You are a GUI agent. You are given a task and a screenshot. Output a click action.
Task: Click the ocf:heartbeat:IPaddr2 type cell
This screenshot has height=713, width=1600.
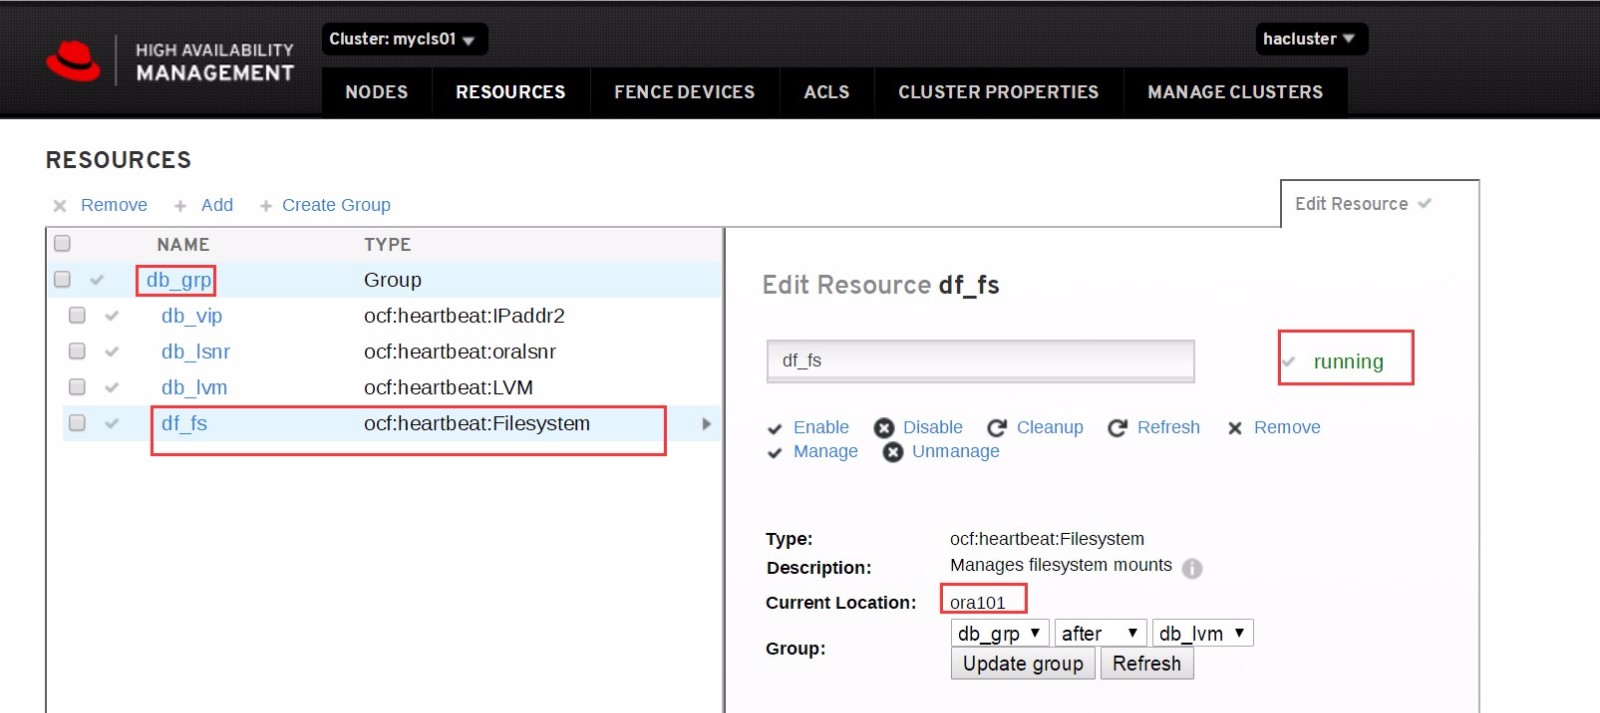coord(464,316)
